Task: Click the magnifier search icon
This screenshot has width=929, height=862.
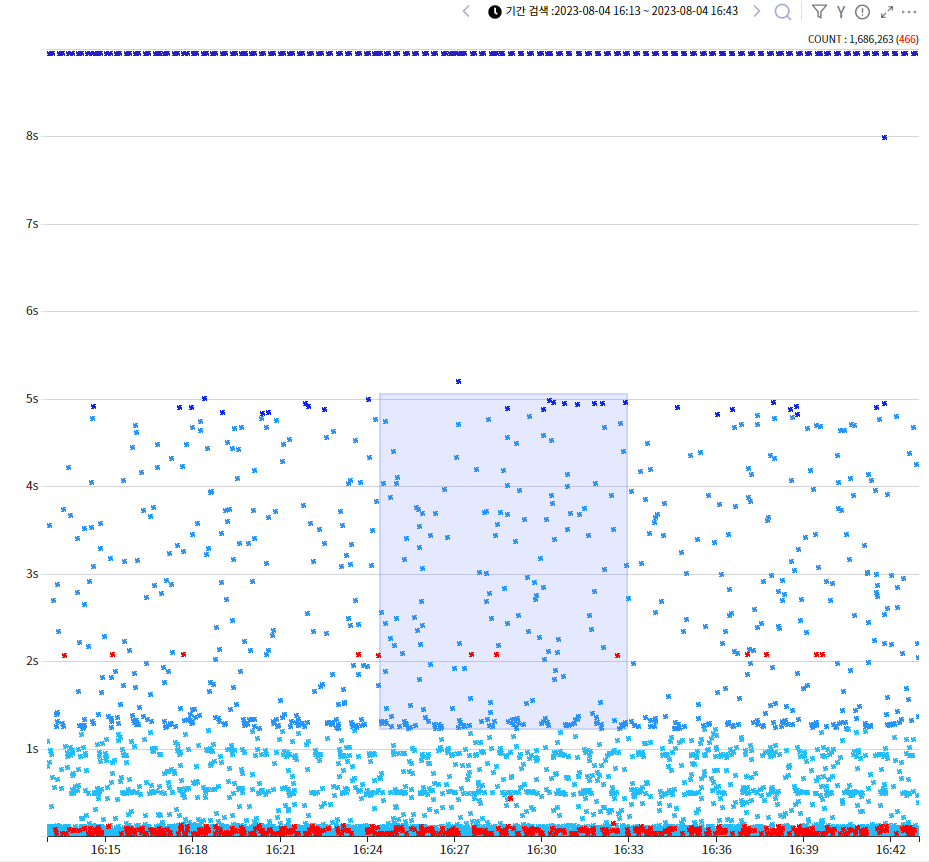Action: click(783, 12)
